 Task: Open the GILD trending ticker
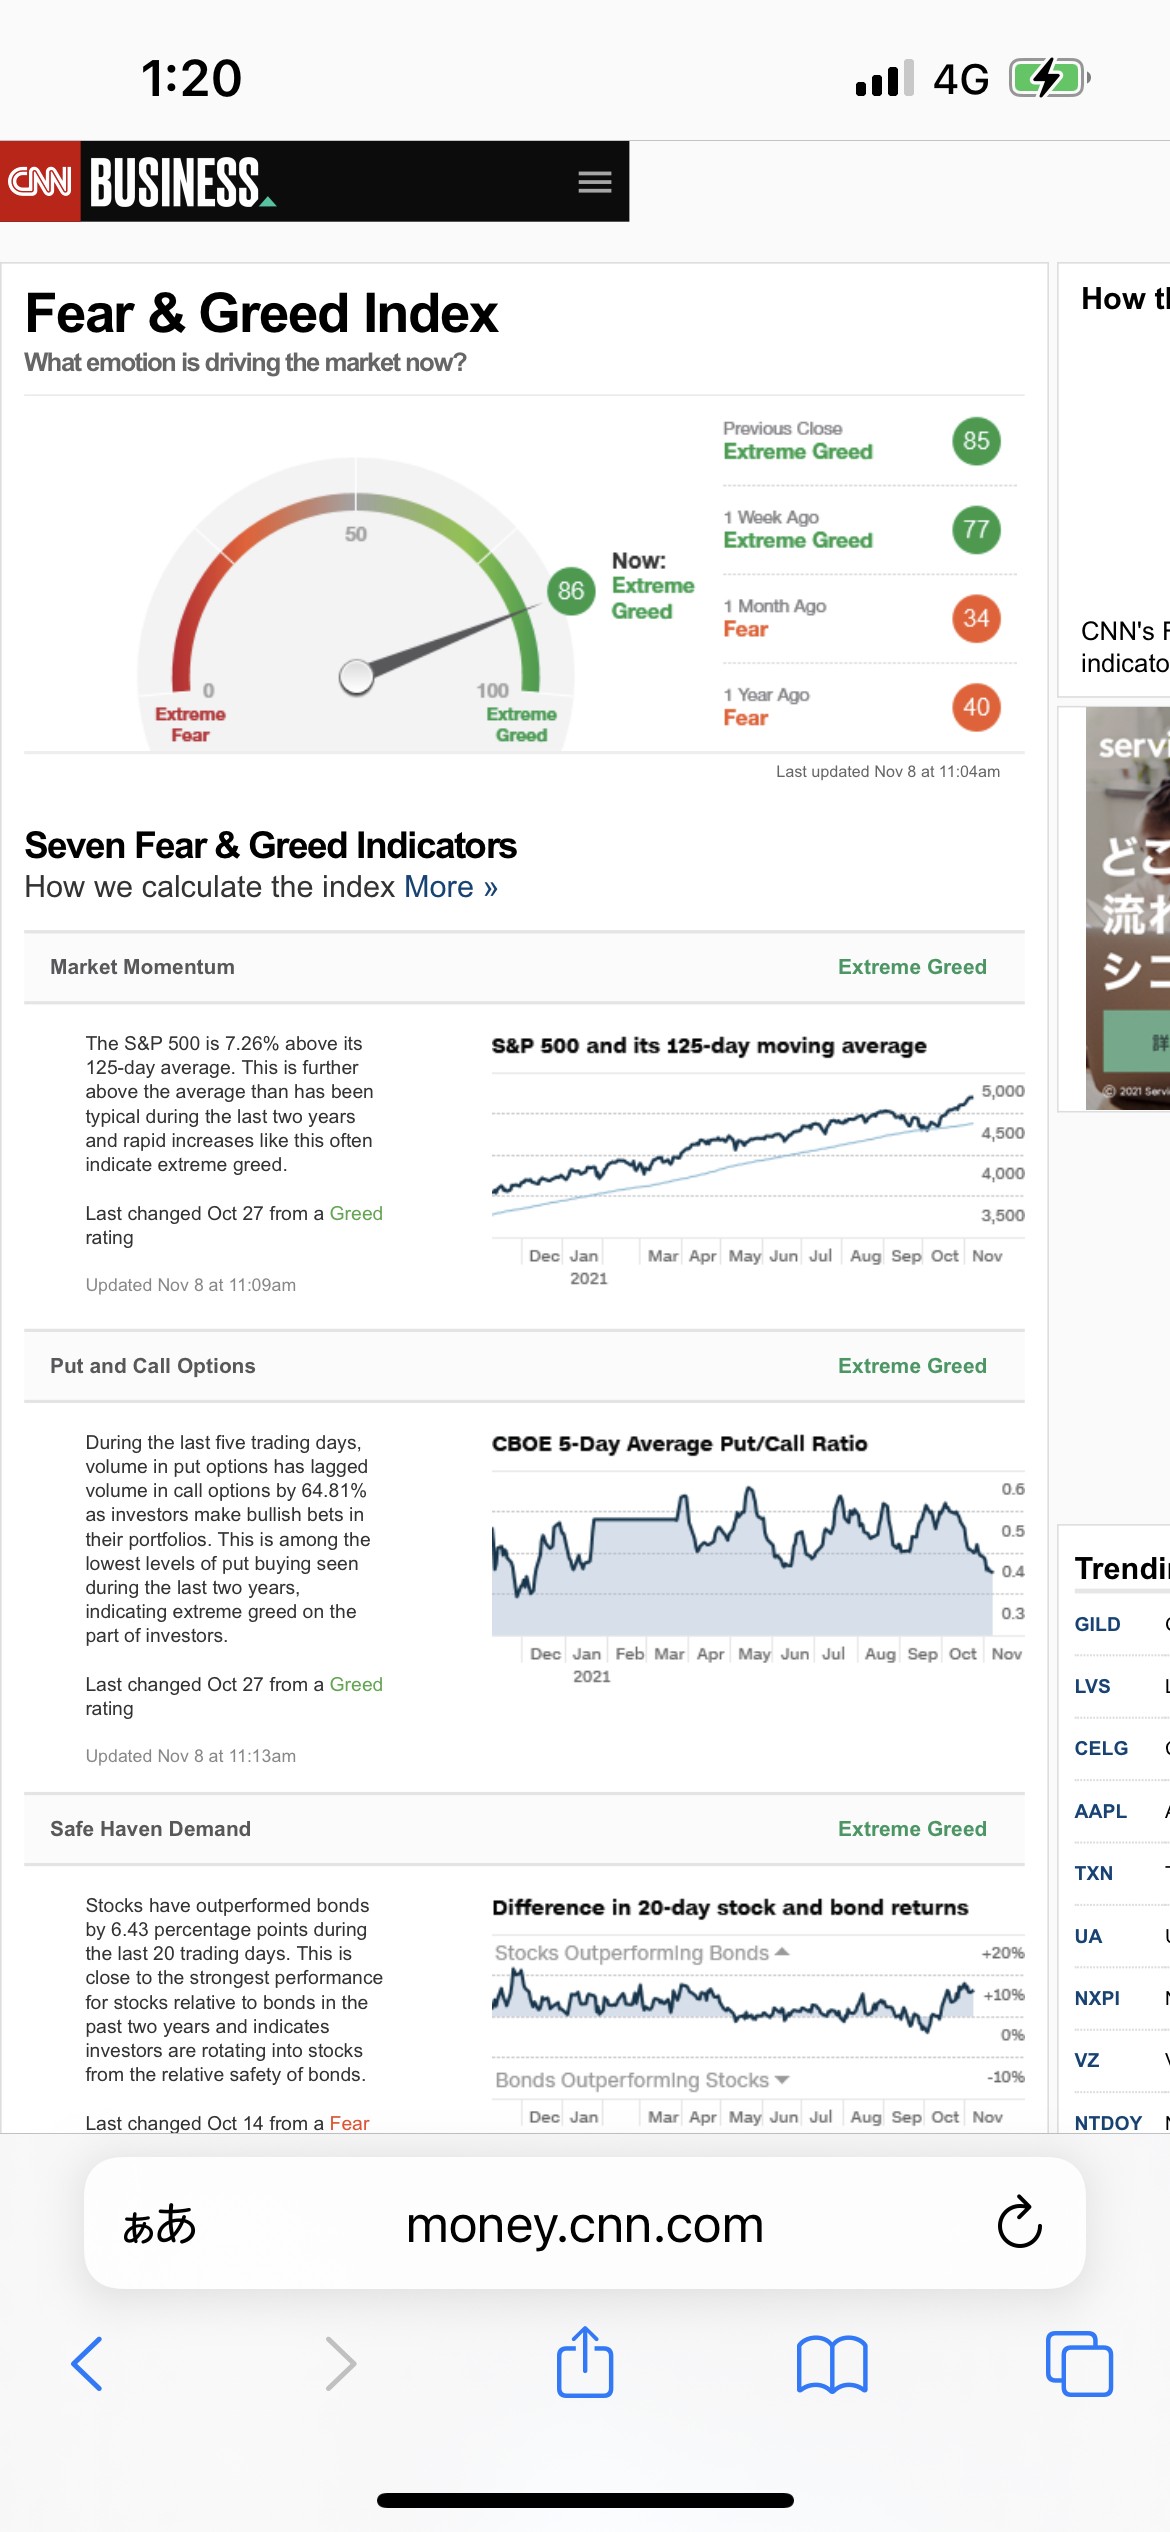coord(1097,1624)
